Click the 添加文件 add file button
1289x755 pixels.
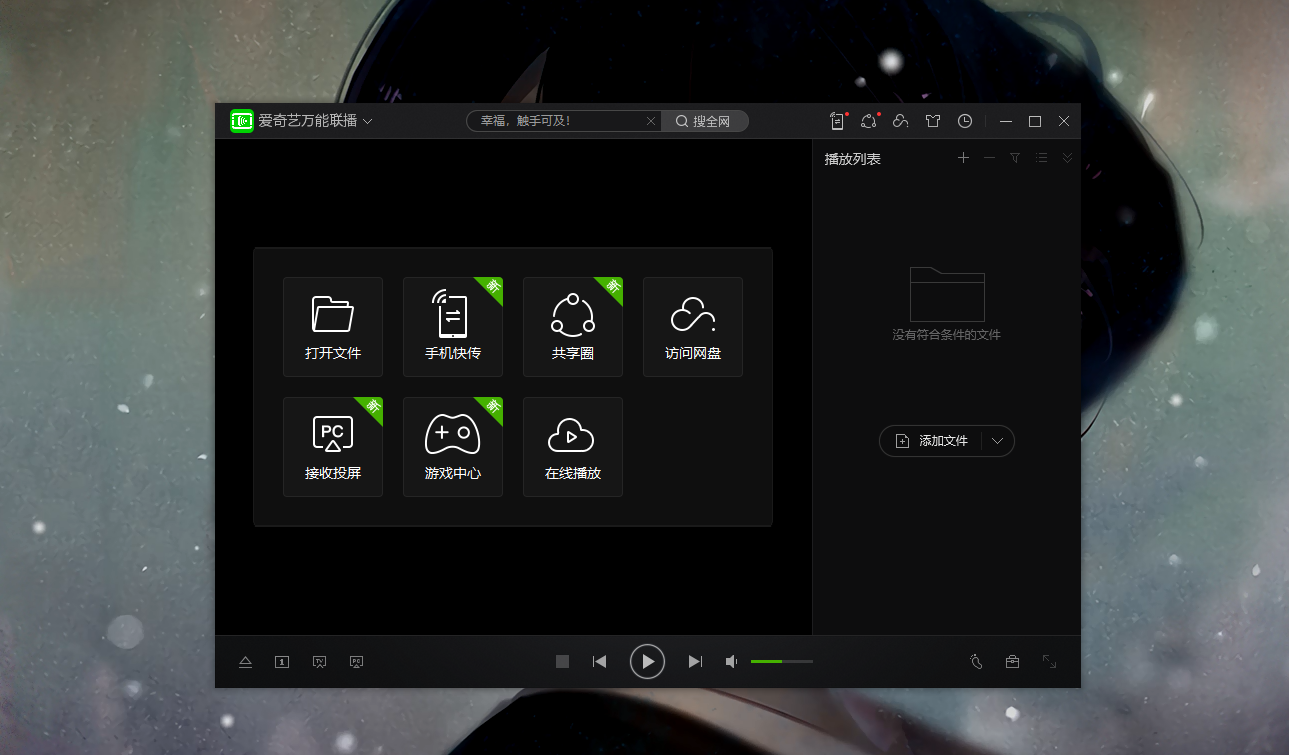(x=932, y=441)
